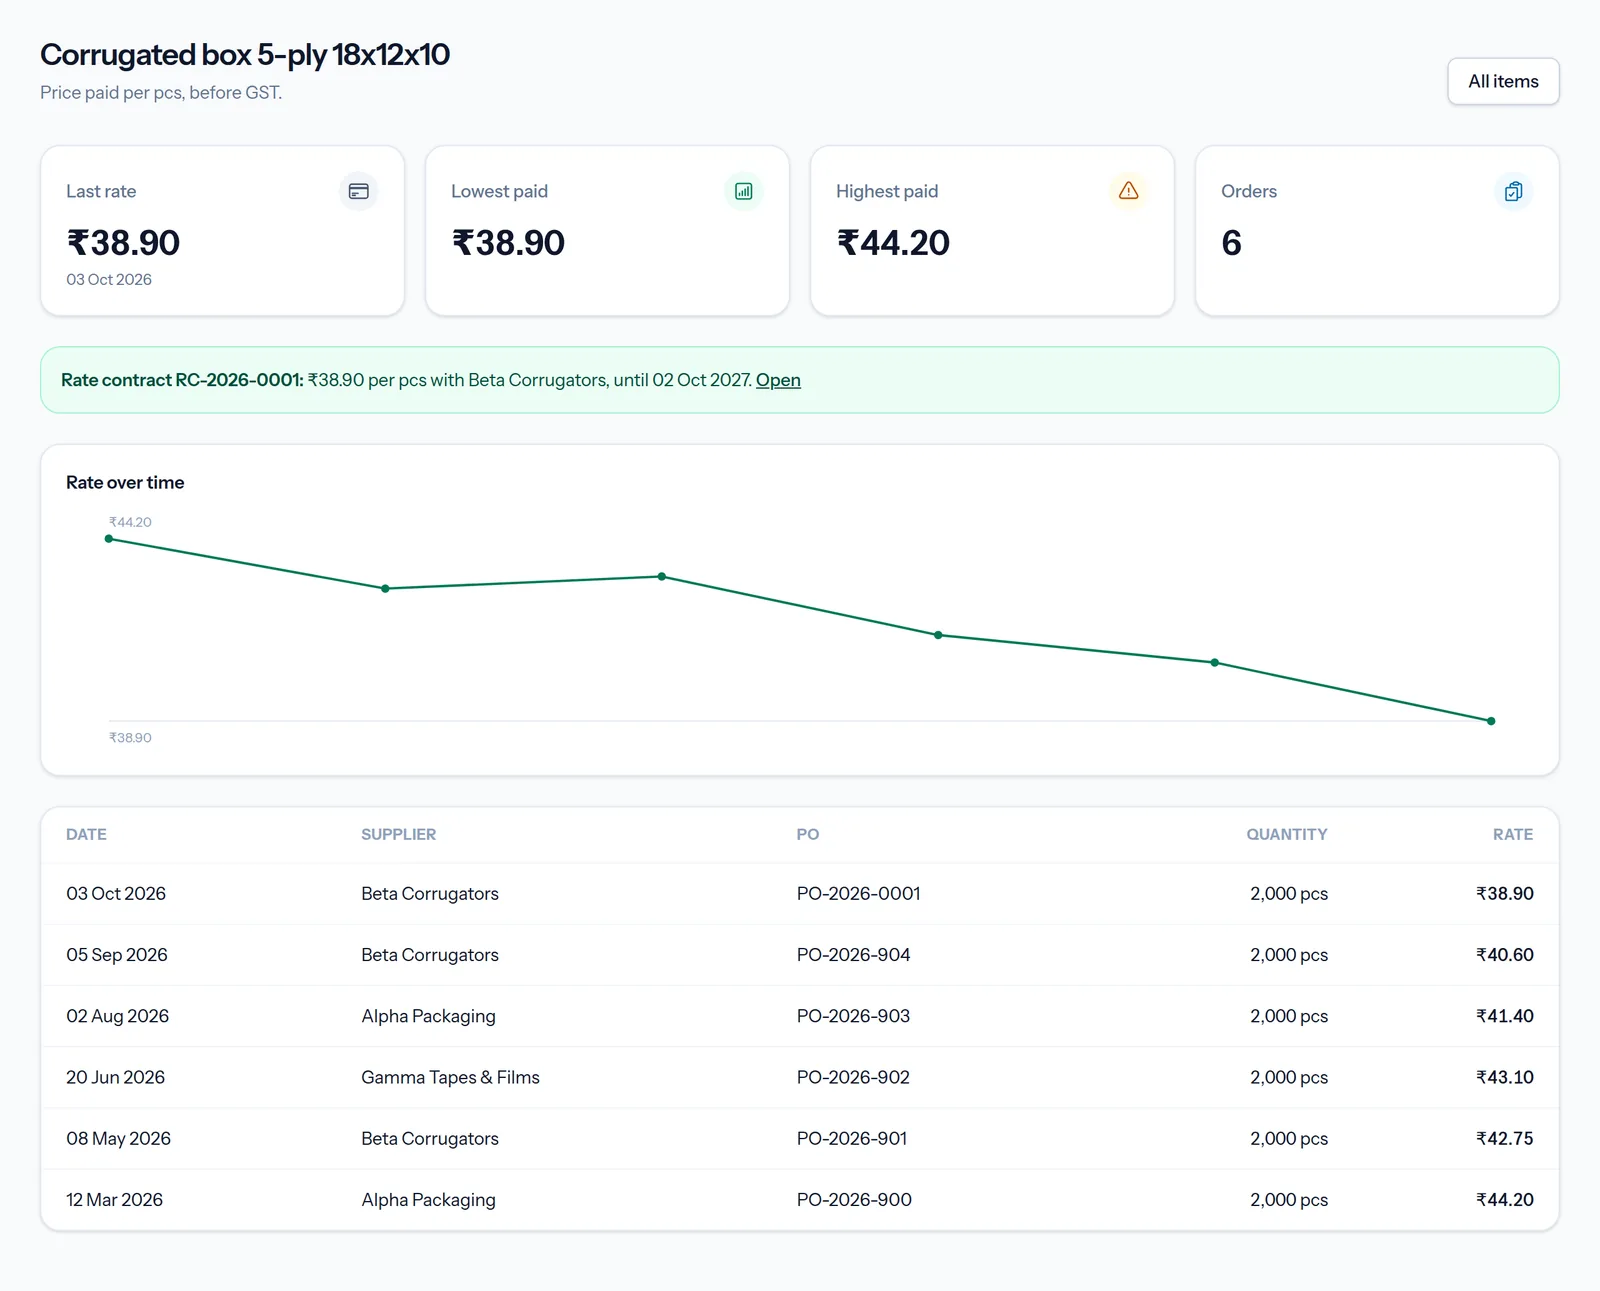Select the 05 Sep 2026 date cell
The width and height of the screenshot is (1600, 1291).
point(117,955)
